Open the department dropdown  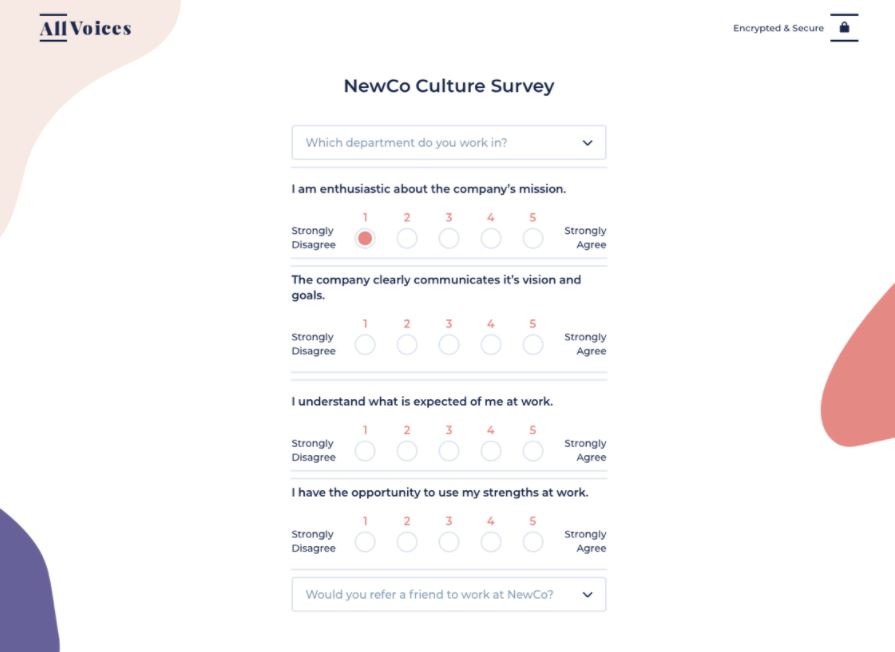pos(448,142)
